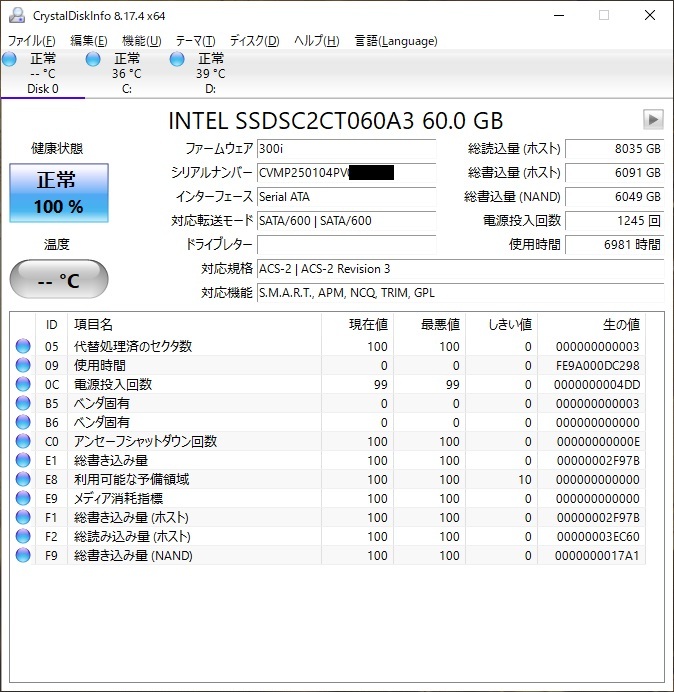Image resolution: width=674 pixels, height=692 pixels.
Task: Click status orb for attribute F2 row
Action: (23, 536)
